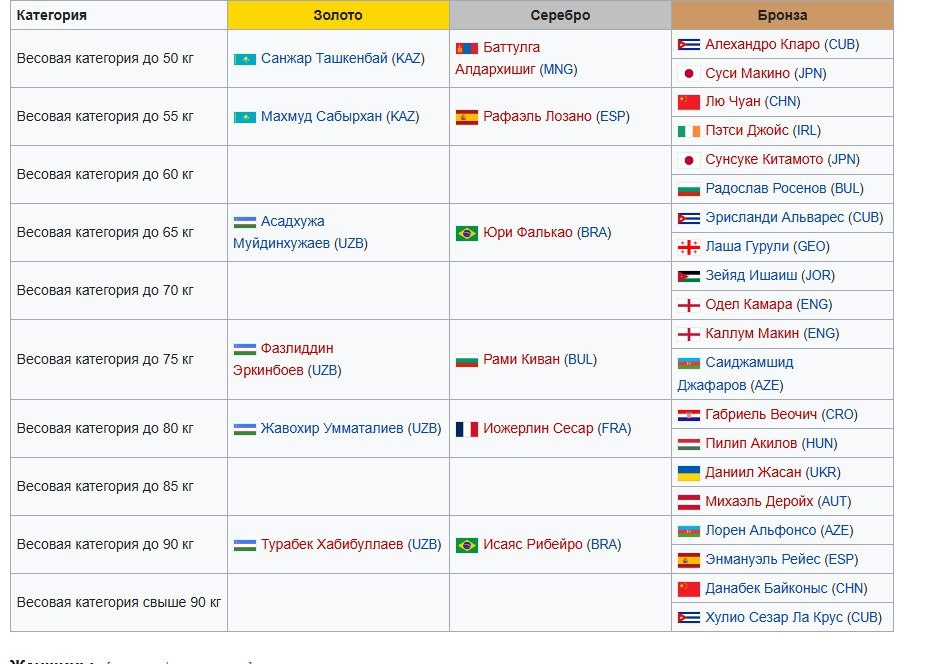This screenshot has height=664, width=941.
Task: Open Асадхужа Муйдинхужаев athlete link
Action: (x=281, y=232)
